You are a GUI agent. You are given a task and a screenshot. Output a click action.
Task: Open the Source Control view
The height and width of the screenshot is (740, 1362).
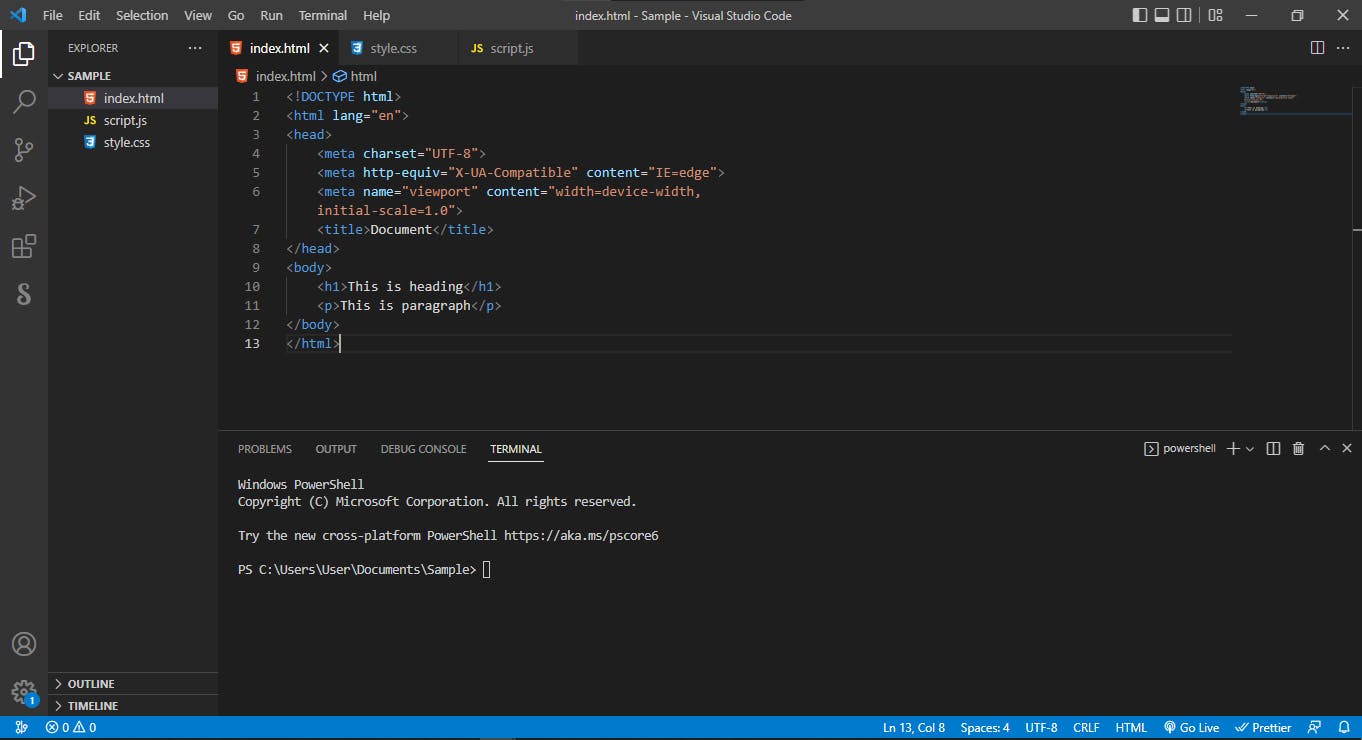[x=24, y=150]
